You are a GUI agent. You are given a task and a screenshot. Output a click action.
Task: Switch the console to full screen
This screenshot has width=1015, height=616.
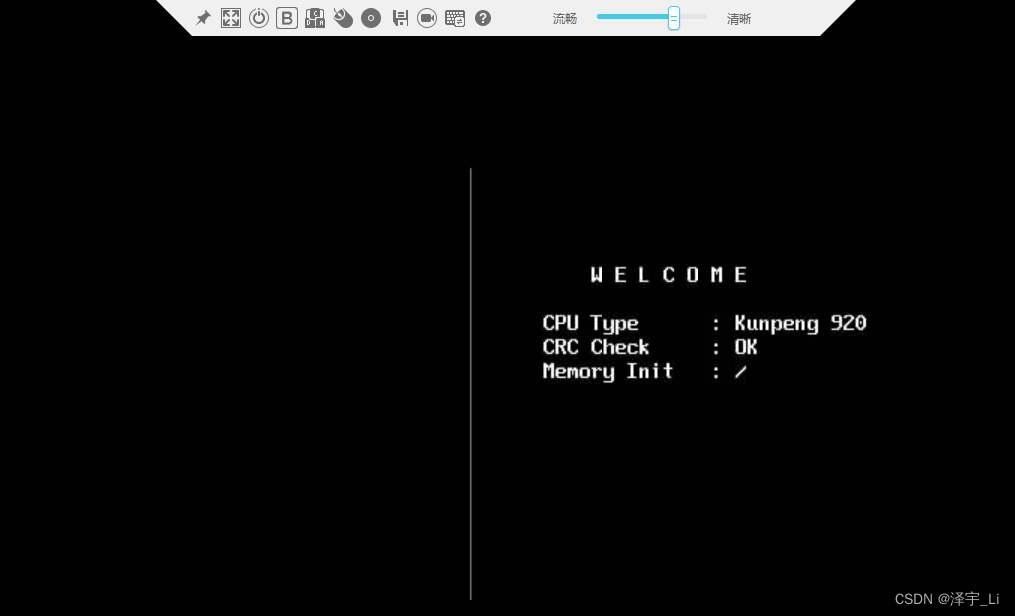[x=231, y=18]
